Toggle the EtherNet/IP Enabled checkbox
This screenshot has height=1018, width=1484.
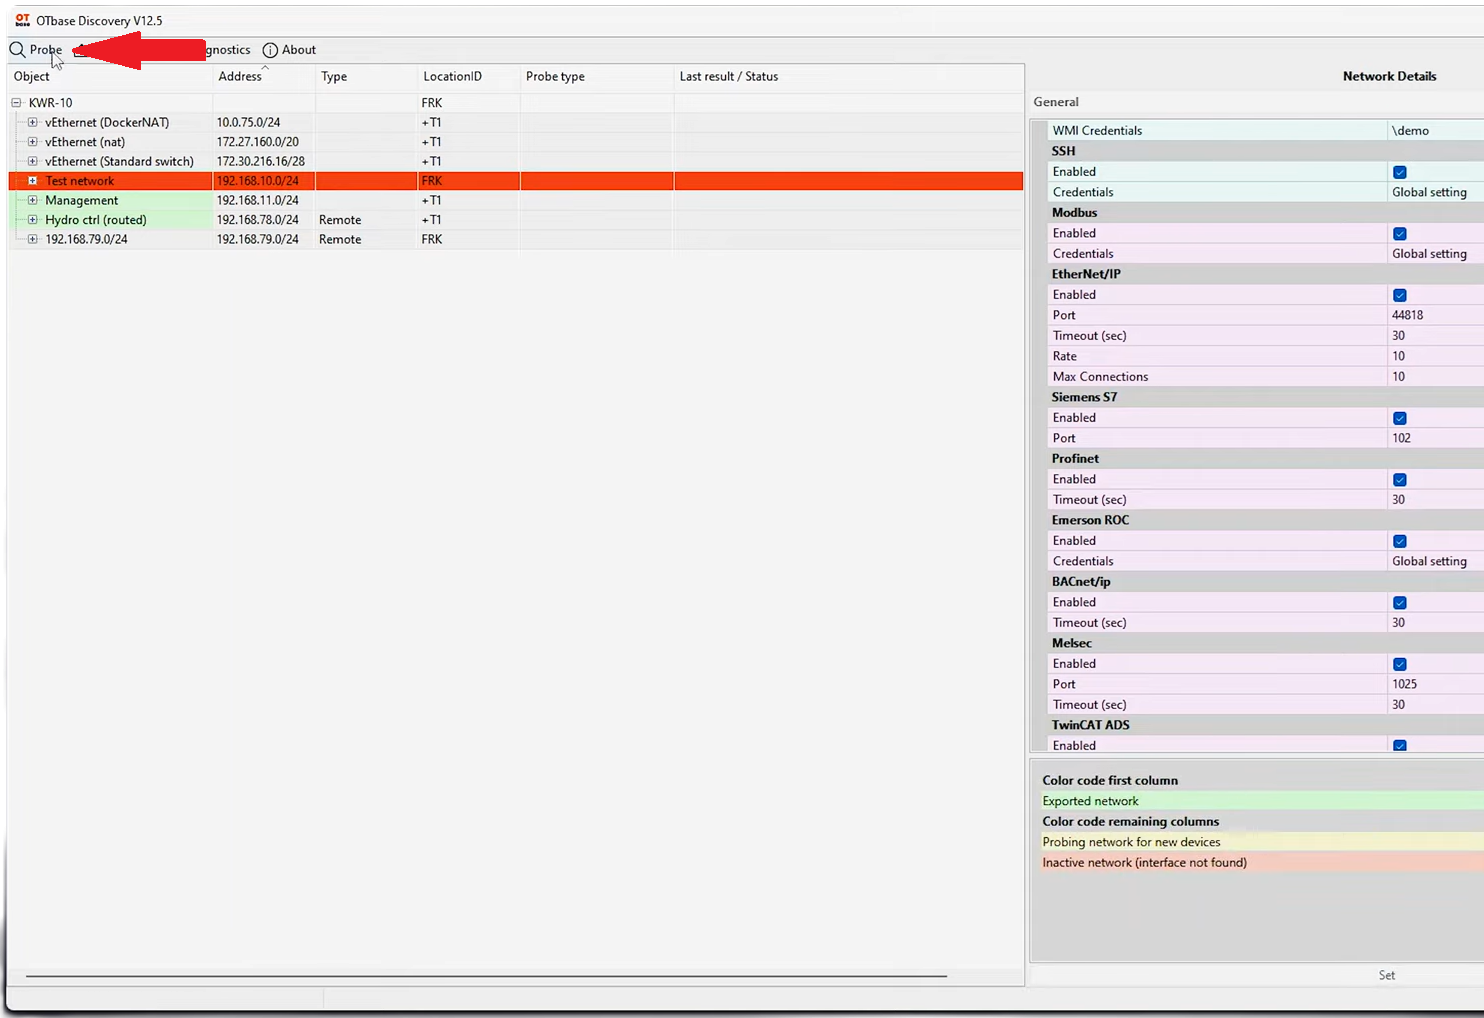[x=1400, y=295]
